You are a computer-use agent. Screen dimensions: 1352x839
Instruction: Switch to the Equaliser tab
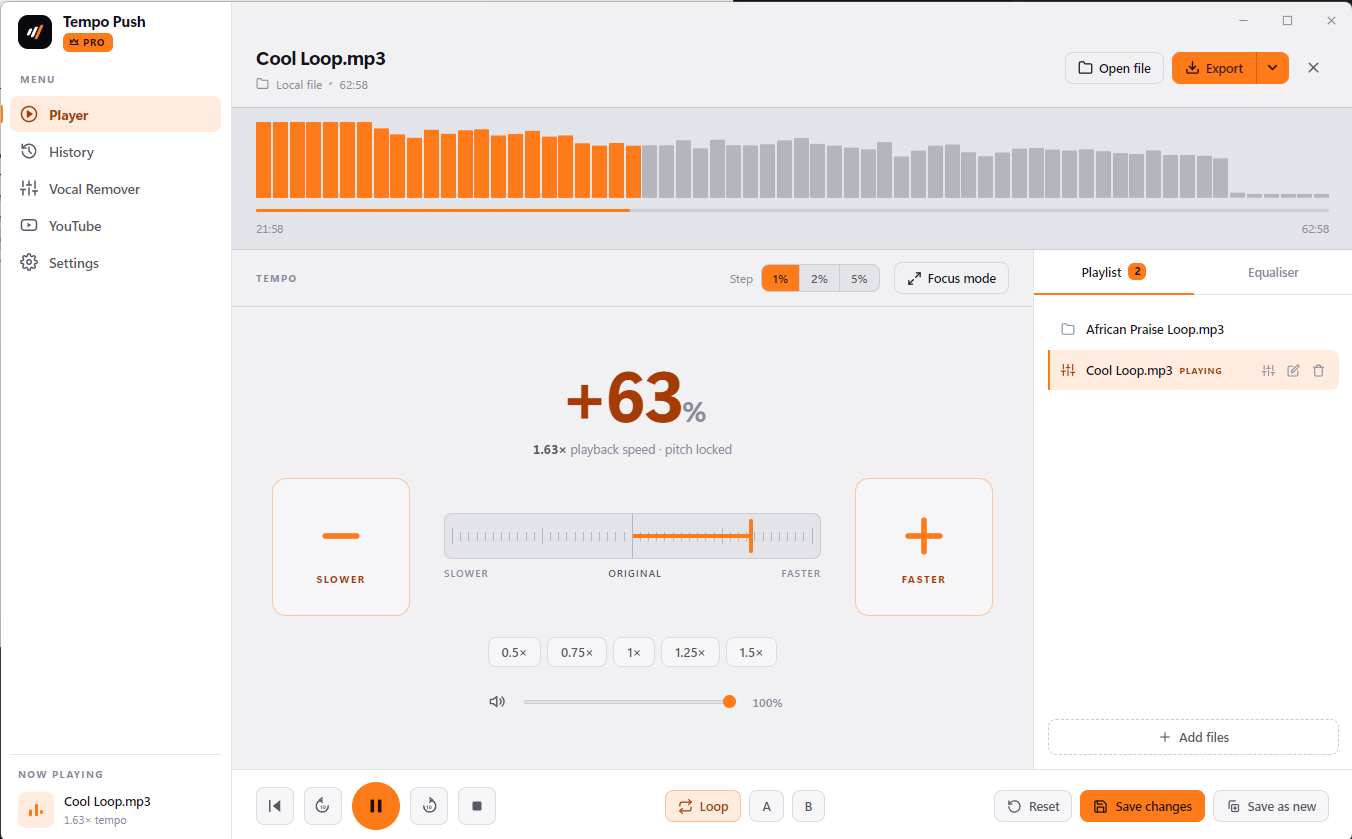1273,272
